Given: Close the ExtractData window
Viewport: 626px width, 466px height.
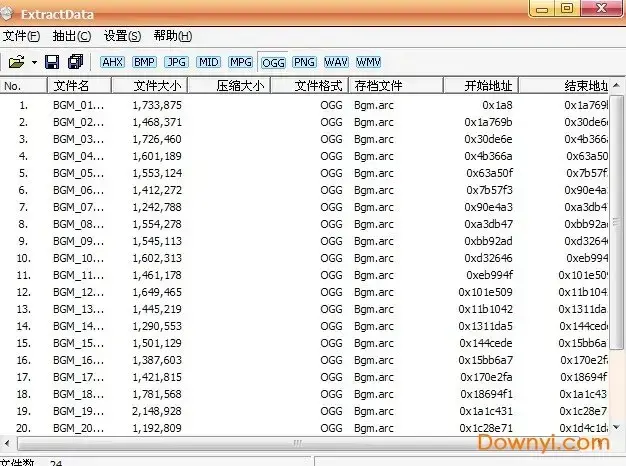Looking at the screenshot, I should tap(601, 8).
